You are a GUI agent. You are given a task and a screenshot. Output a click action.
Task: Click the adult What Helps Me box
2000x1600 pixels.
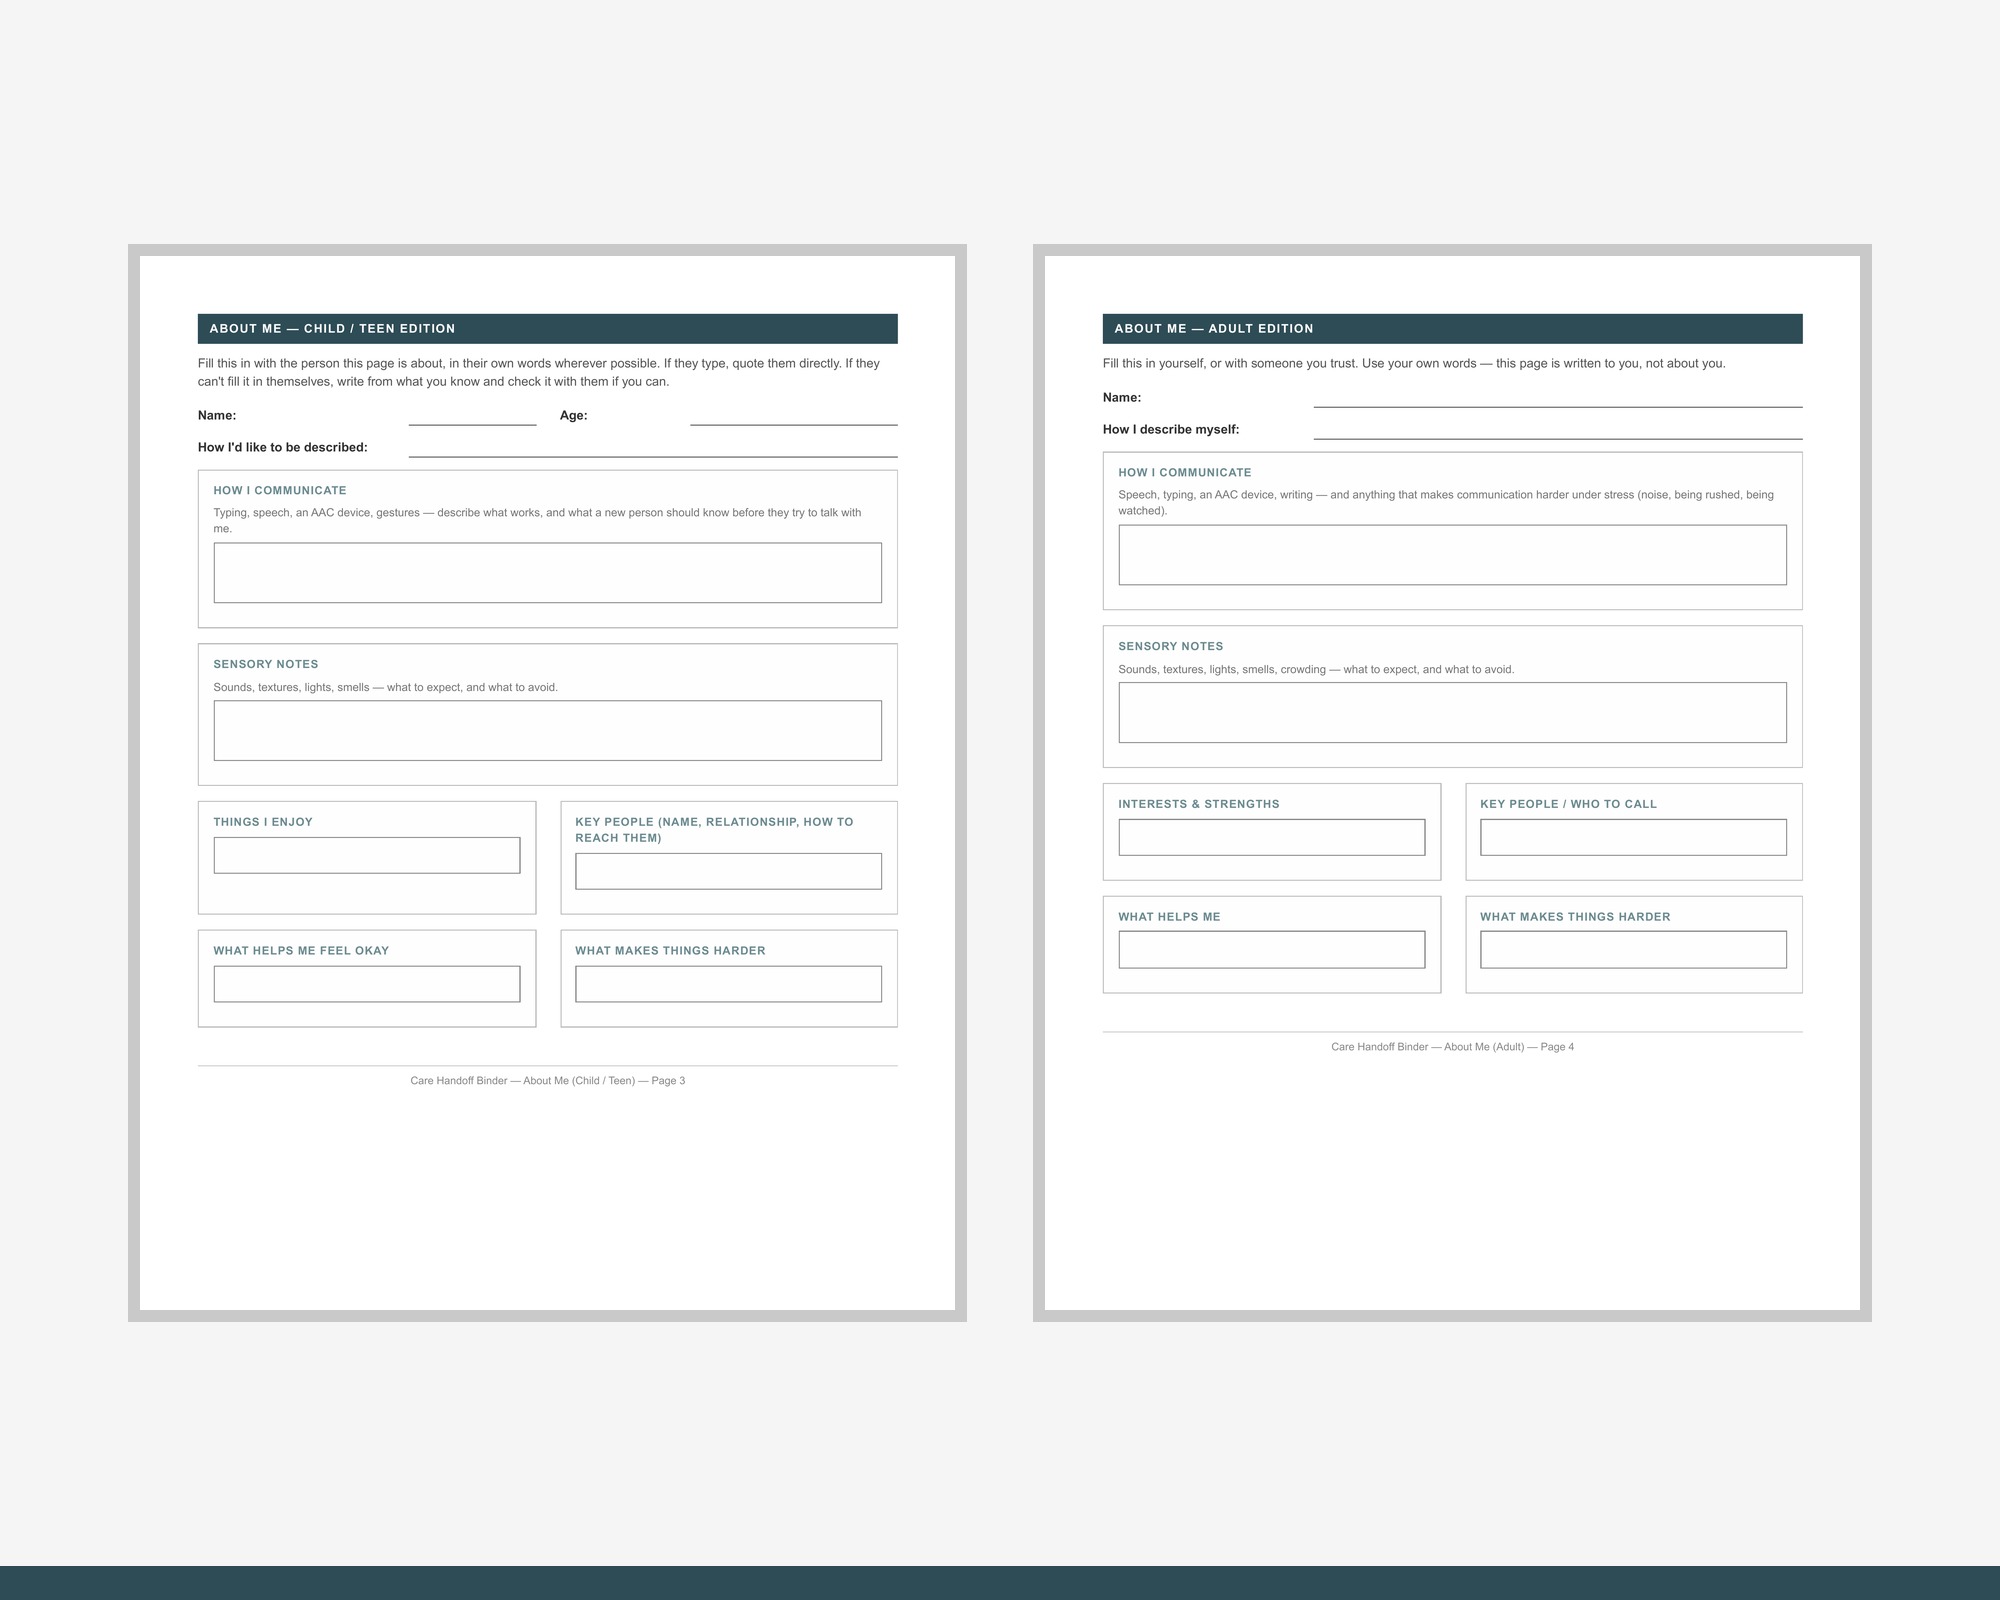pos(1272,950)
